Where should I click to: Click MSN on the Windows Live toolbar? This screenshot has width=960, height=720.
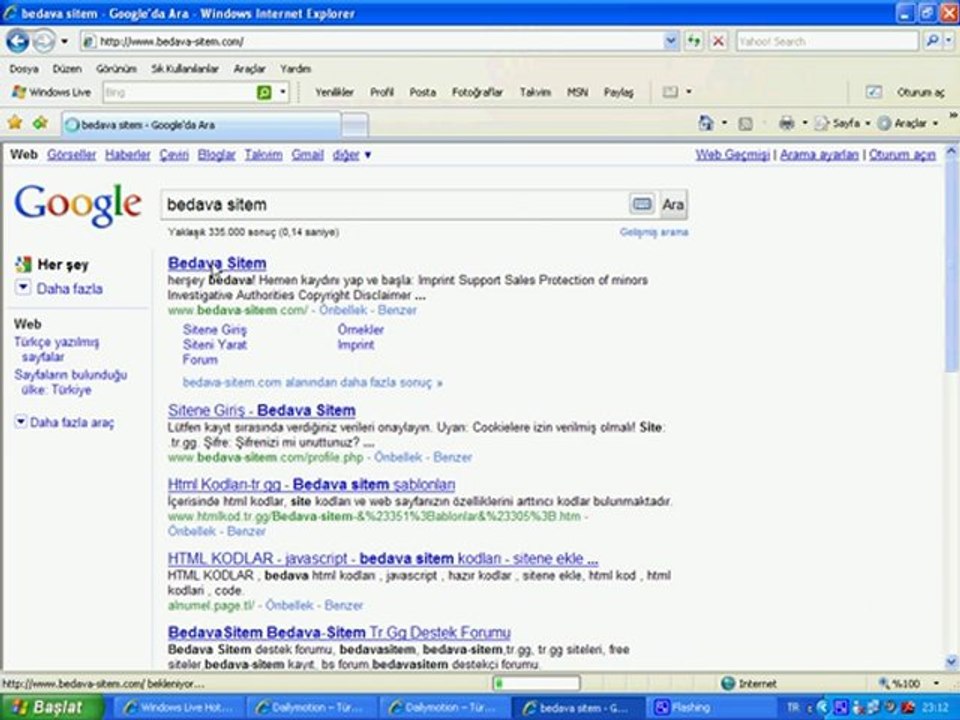tap(577, 92)
